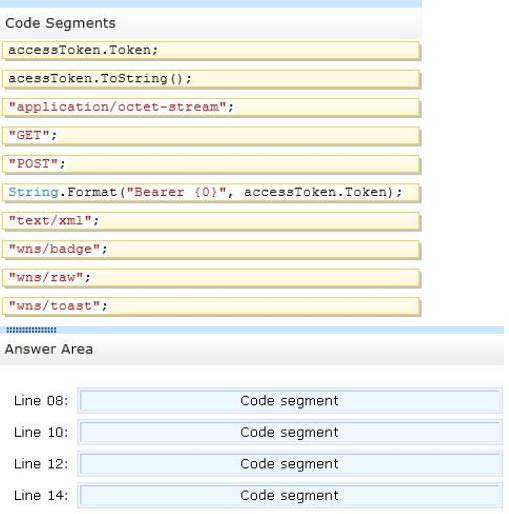Choose the "text/xml"; code segment

click(211, 221)
